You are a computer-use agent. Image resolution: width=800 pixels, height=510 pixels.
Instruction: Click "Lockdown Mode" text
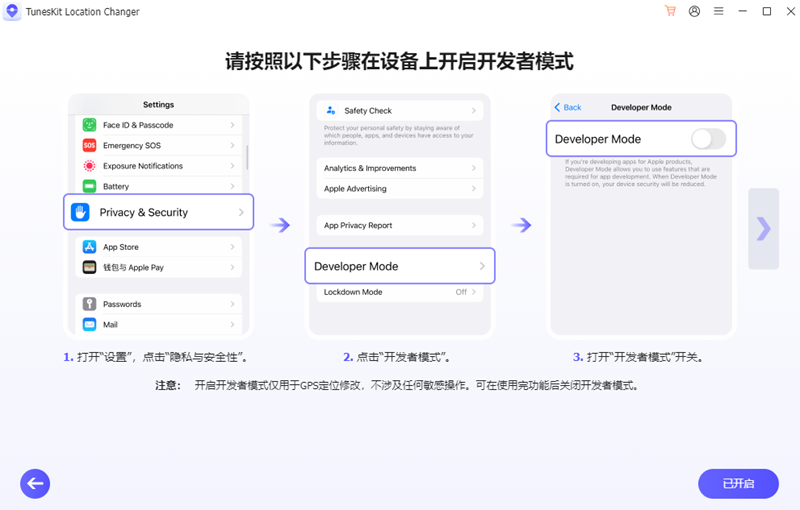click(353, 292)
